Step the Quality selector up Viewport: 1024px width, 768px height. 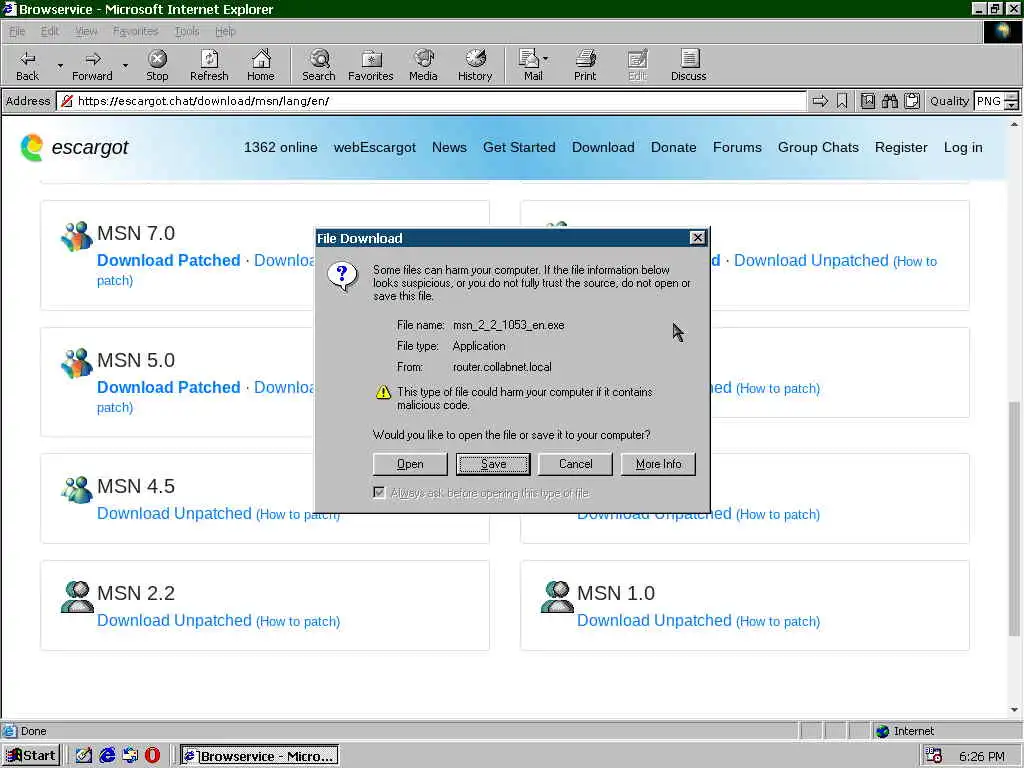[x=1012, y=97]
